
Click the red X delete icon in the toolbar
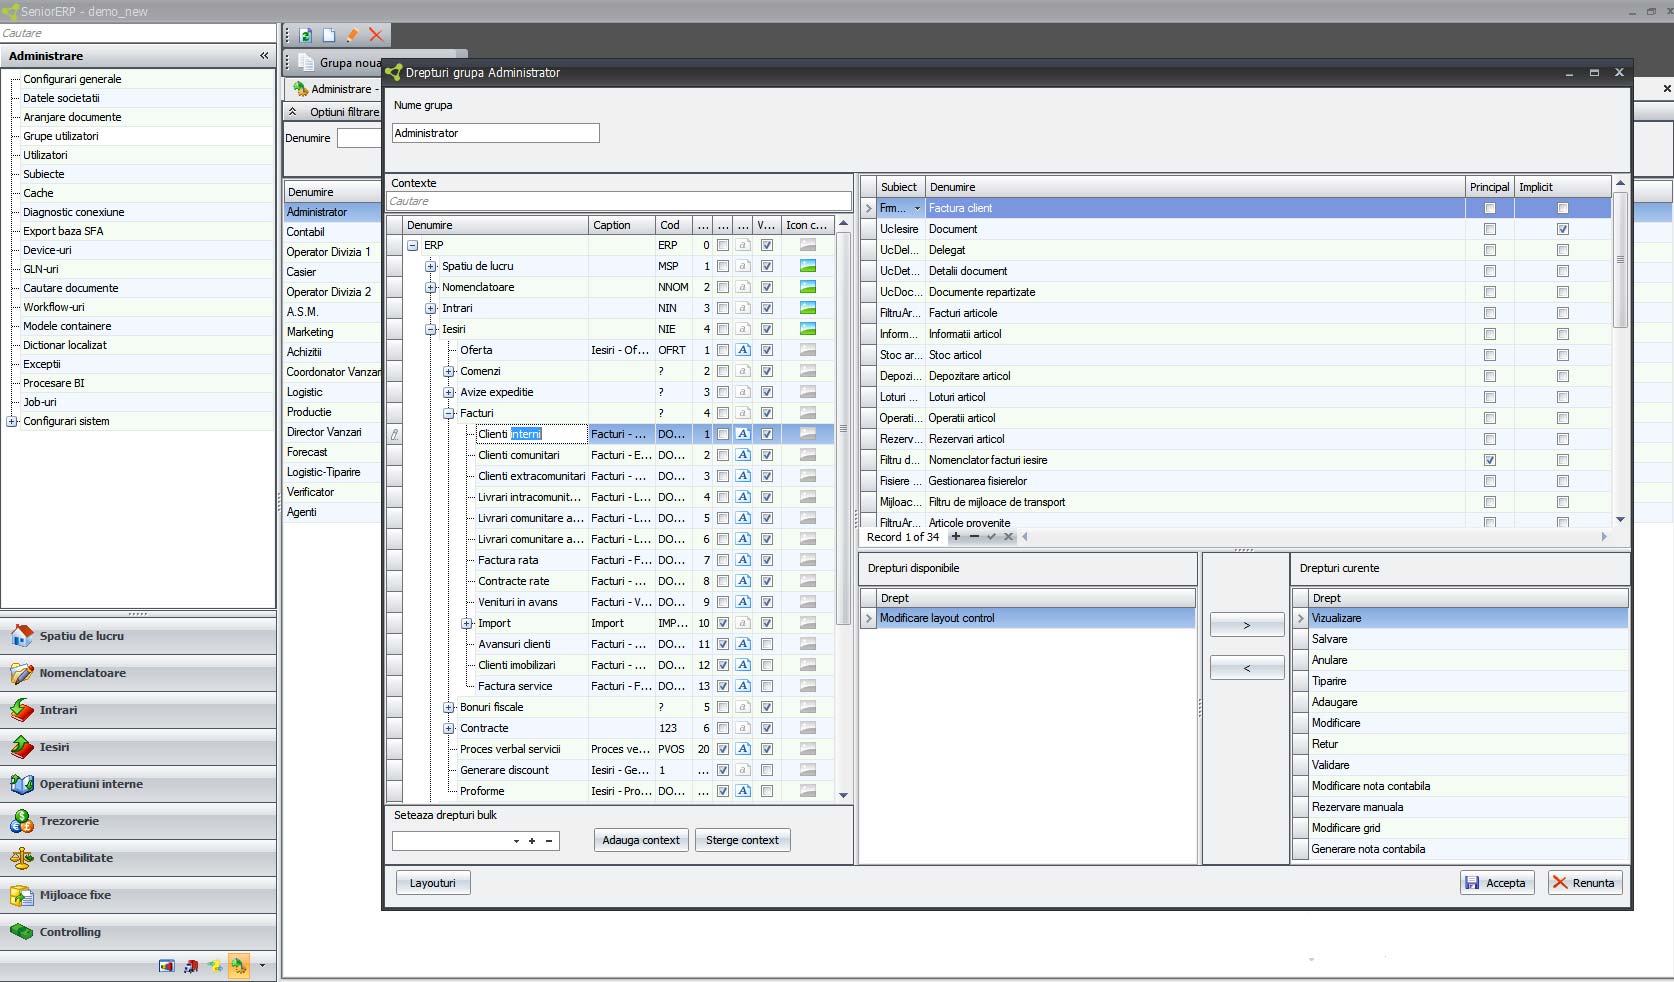pos(376,35)
